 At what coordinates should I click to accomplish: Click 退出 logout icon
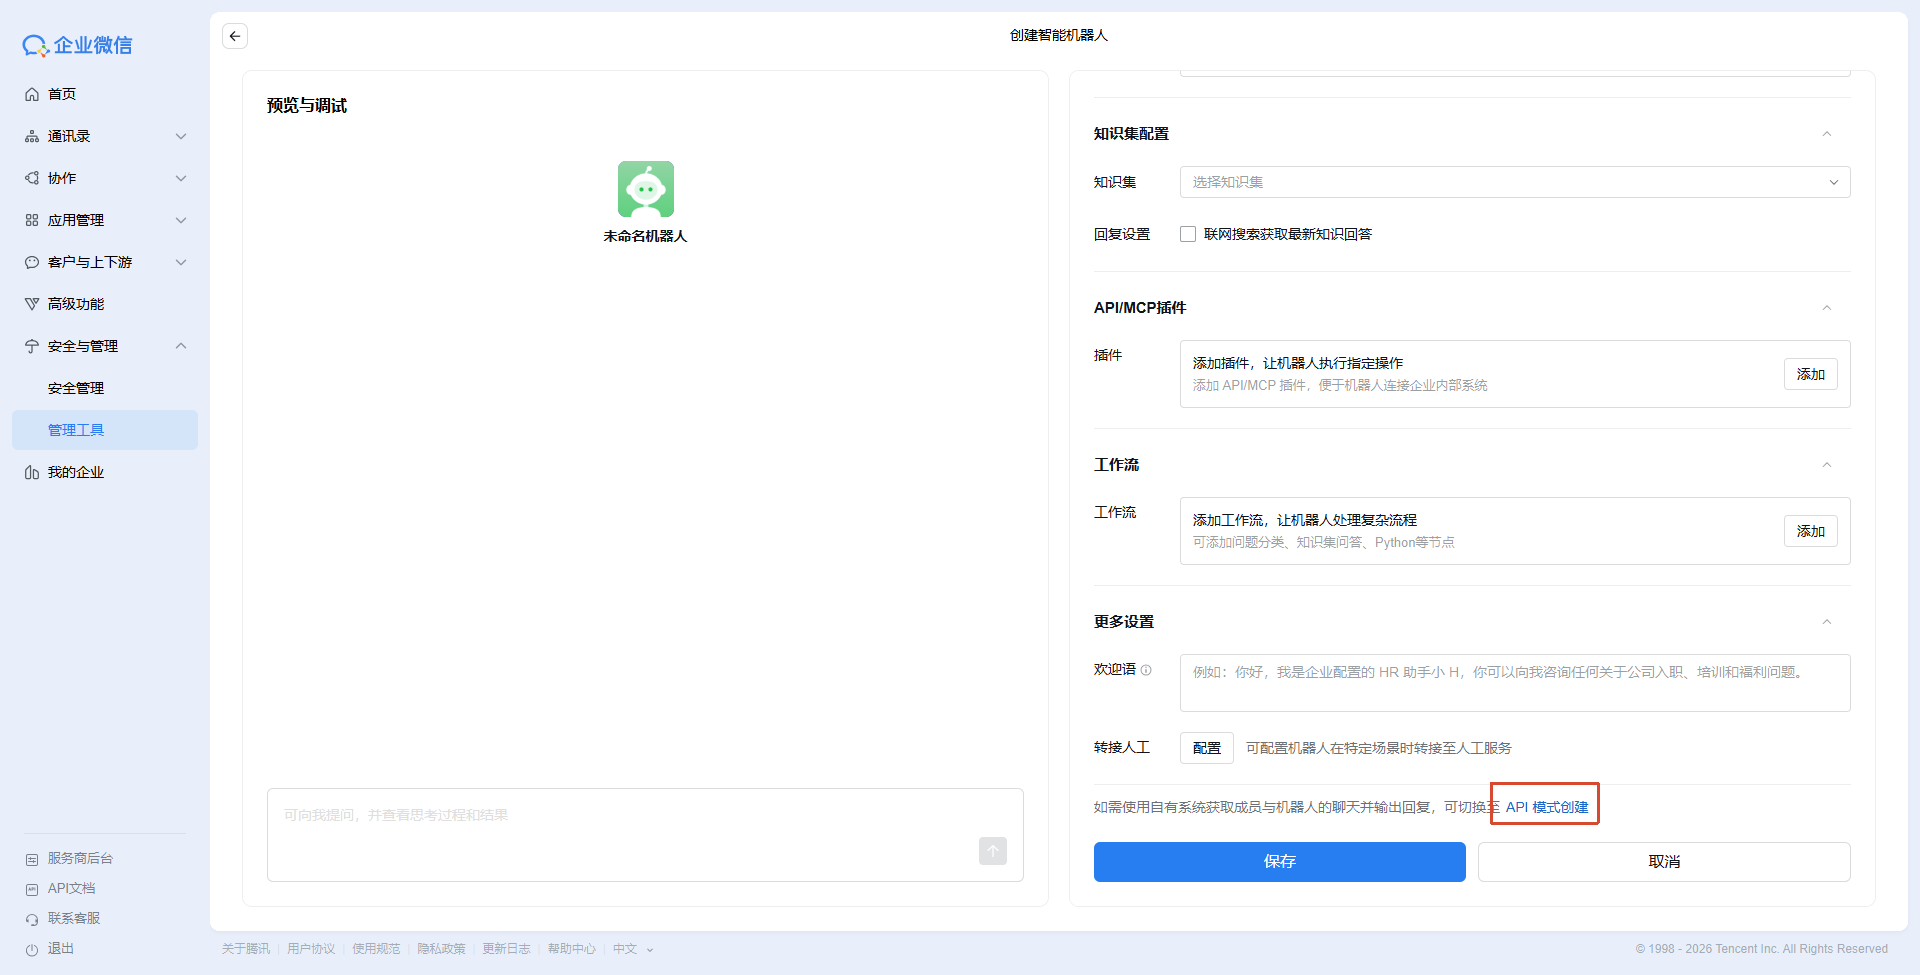(x=32, y=949)
